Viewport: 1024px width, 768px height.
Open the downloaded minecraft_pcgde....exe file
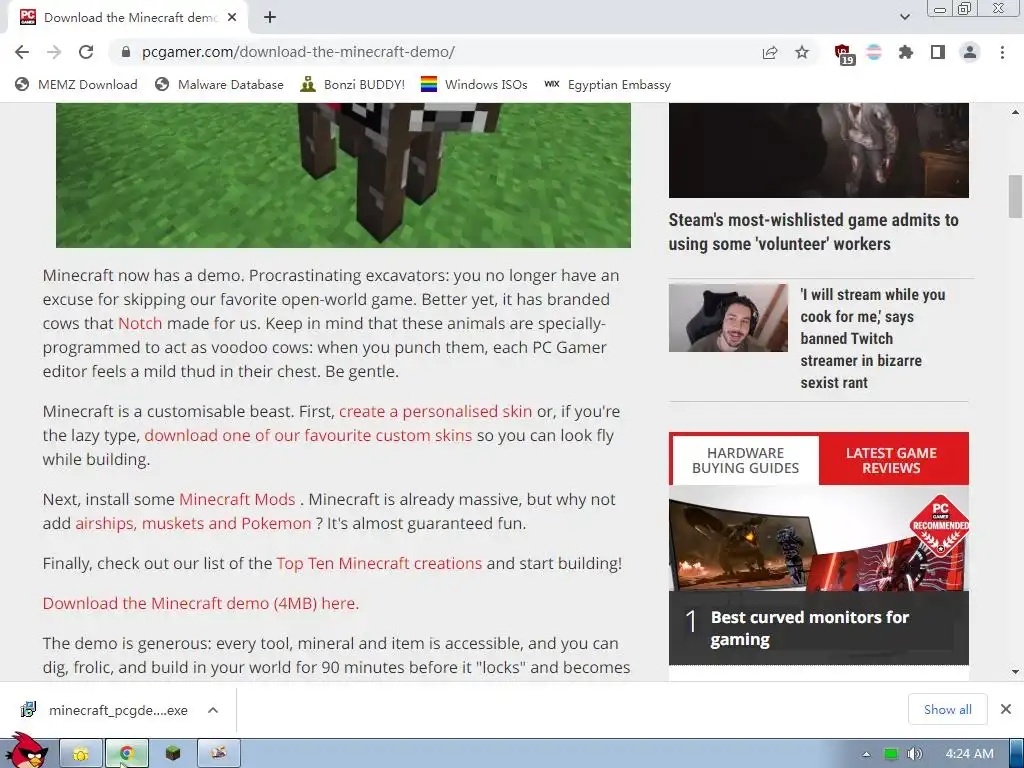[x=104, y=710]
